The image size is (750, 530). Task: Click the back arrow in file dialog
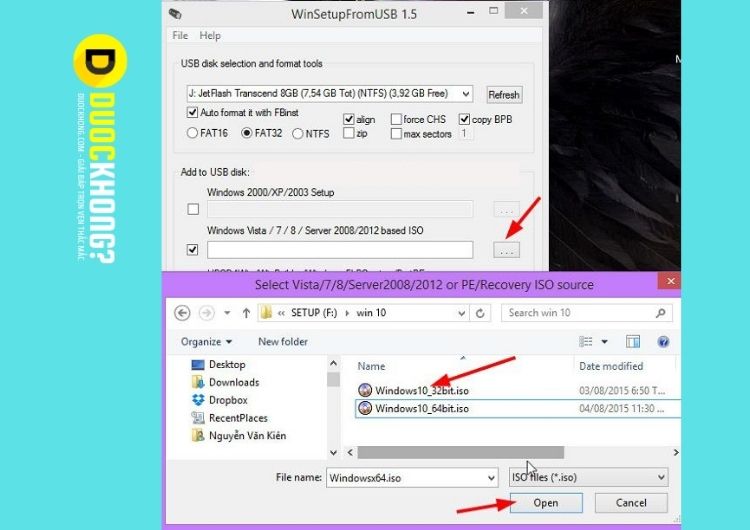click(182, 313)
